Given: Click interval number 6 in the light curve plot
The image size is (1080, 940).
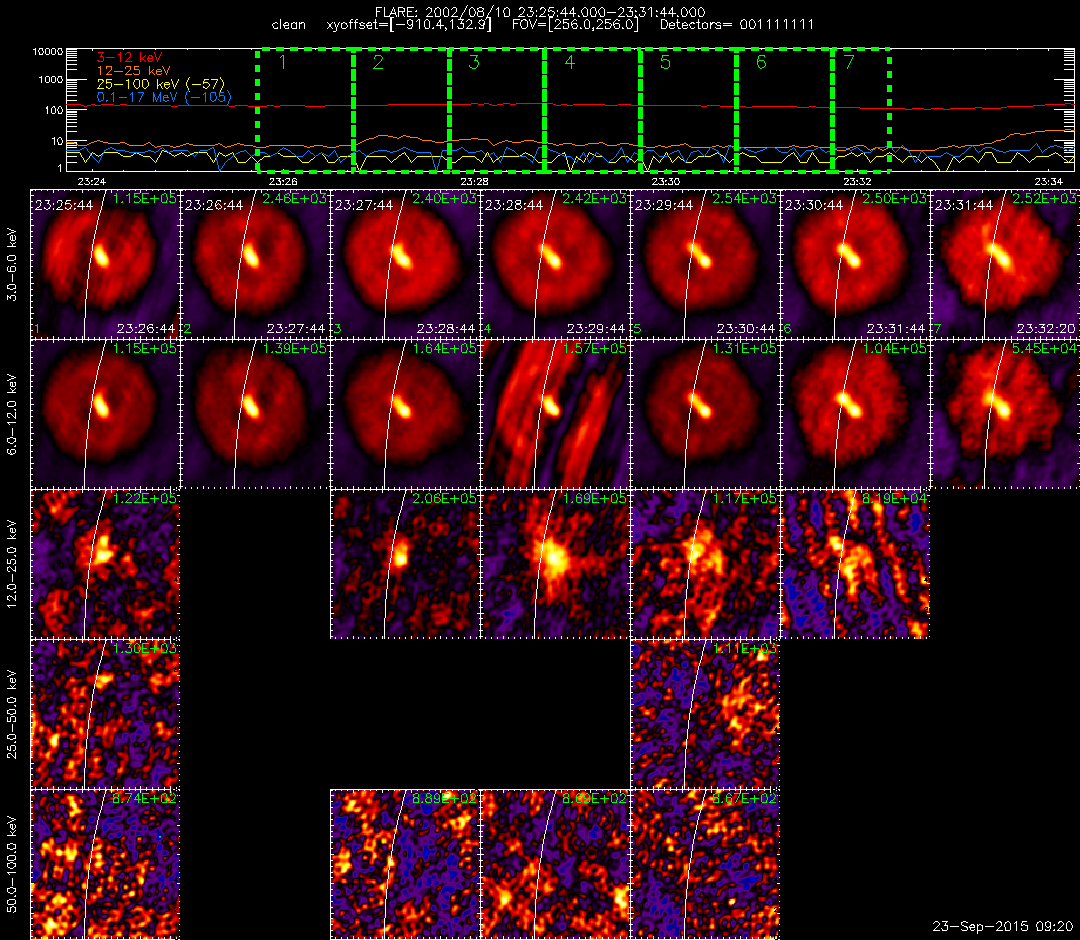Looking at the screenshot, I should pyautogui.click(x=760, y=62).
